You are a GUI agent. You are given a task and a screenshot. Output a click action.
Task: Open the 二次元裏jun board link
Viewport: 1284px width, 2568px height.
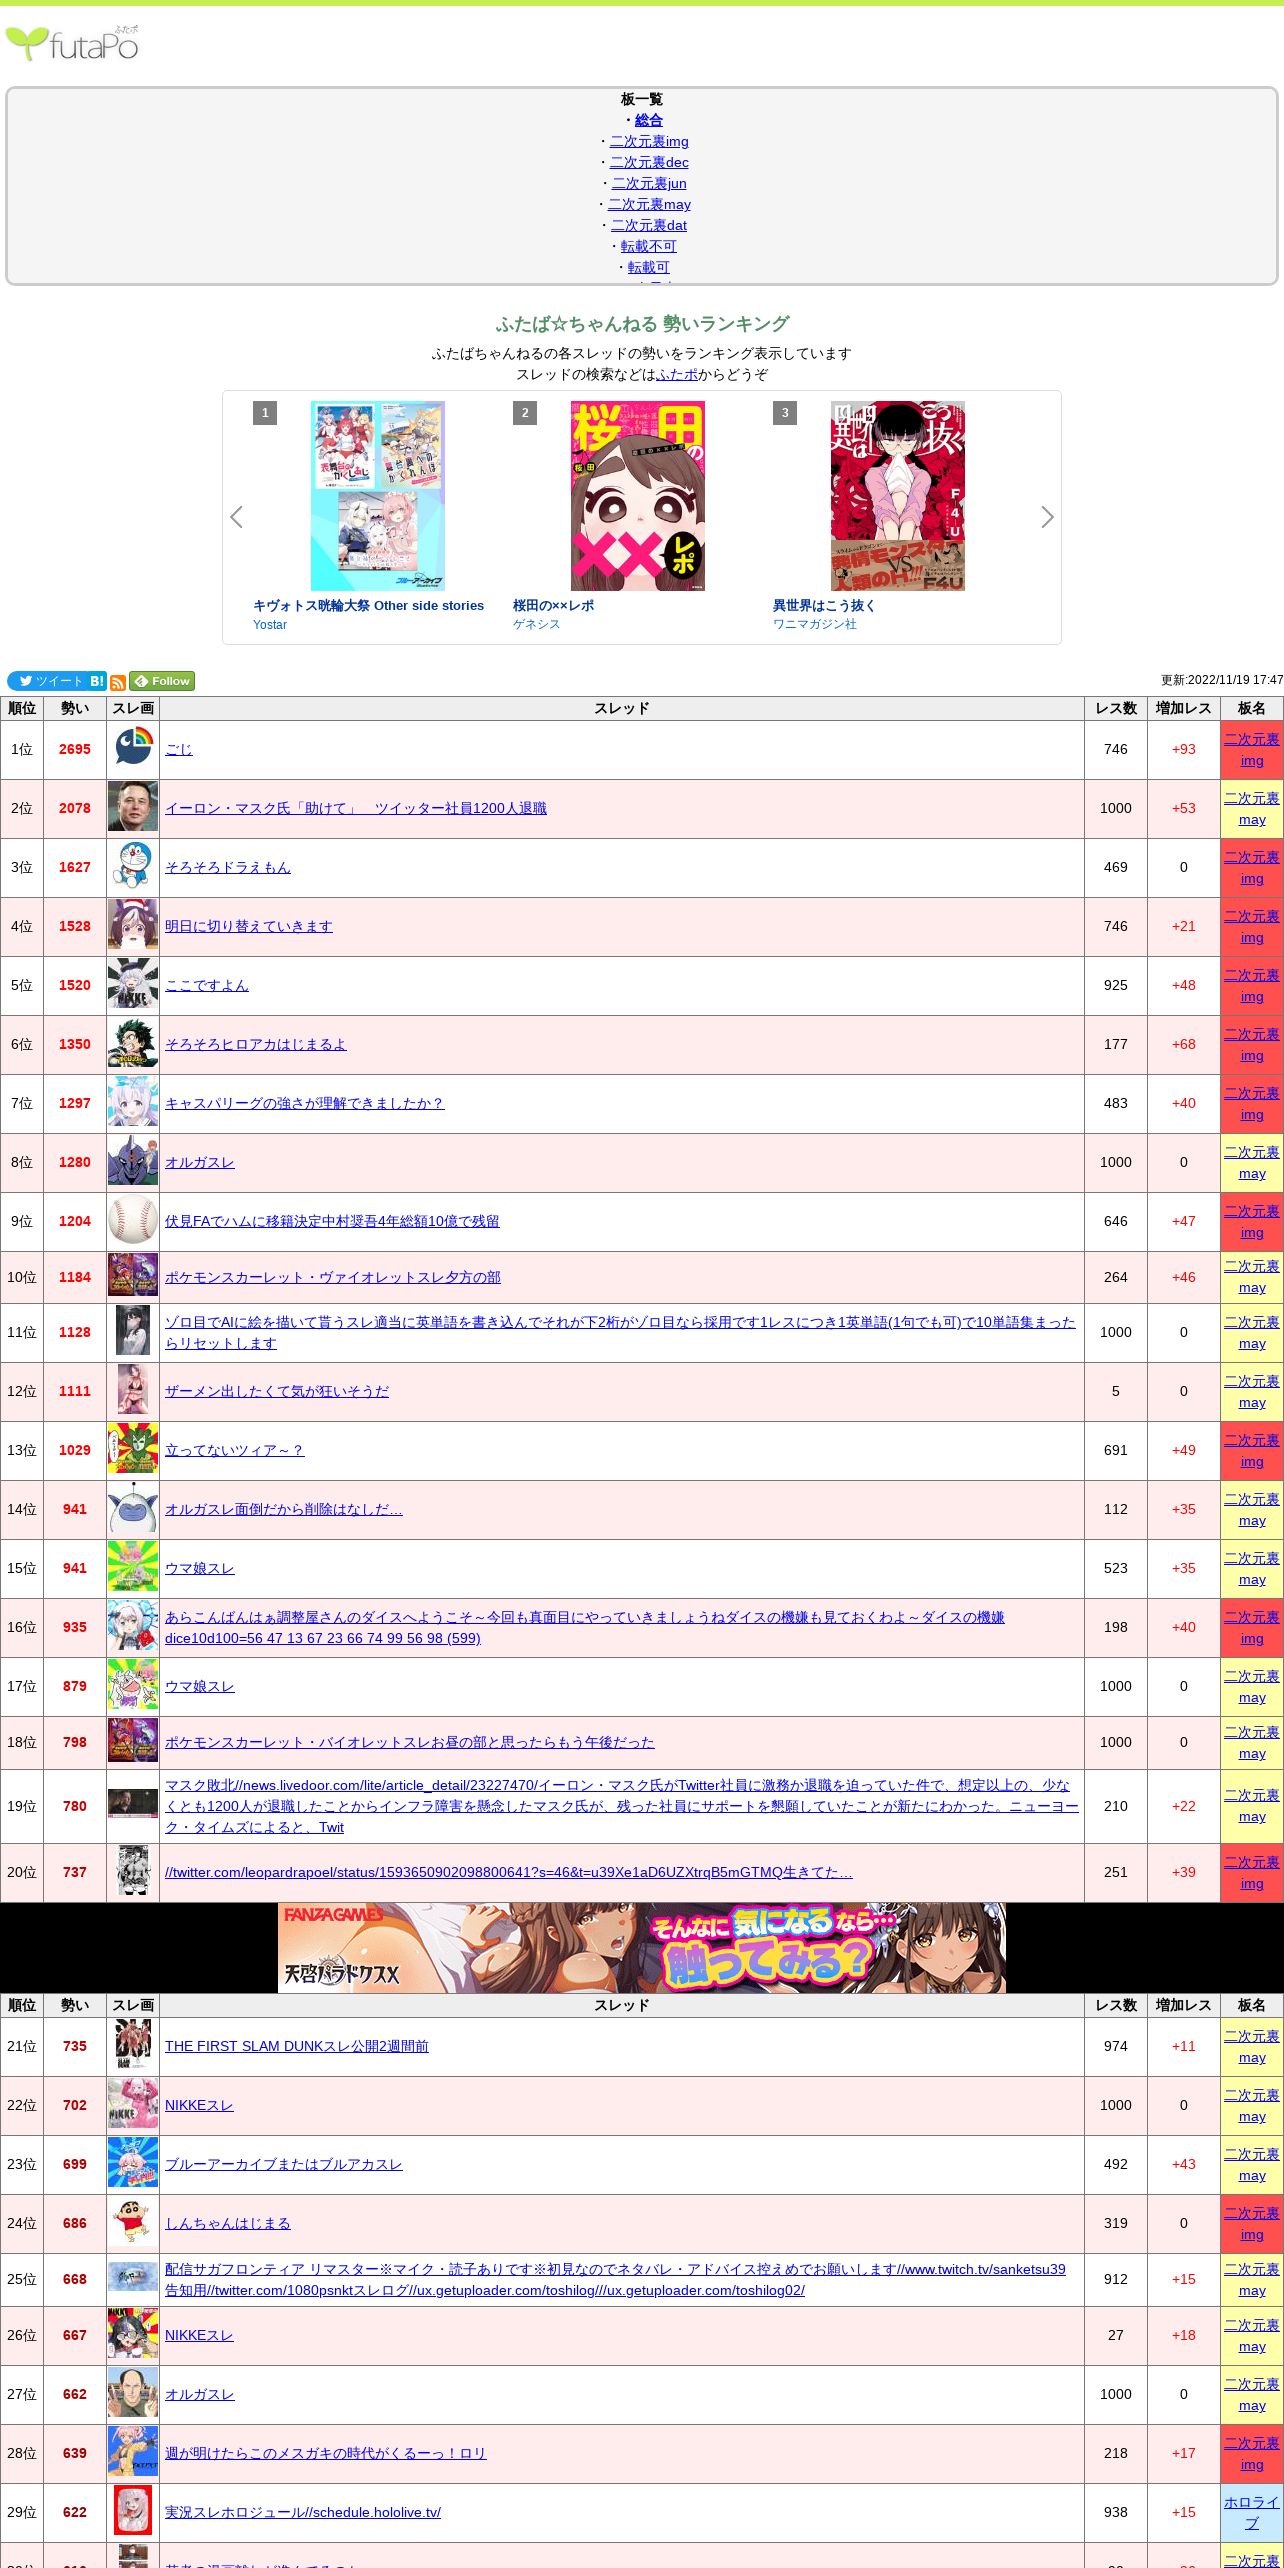point(649,183)
